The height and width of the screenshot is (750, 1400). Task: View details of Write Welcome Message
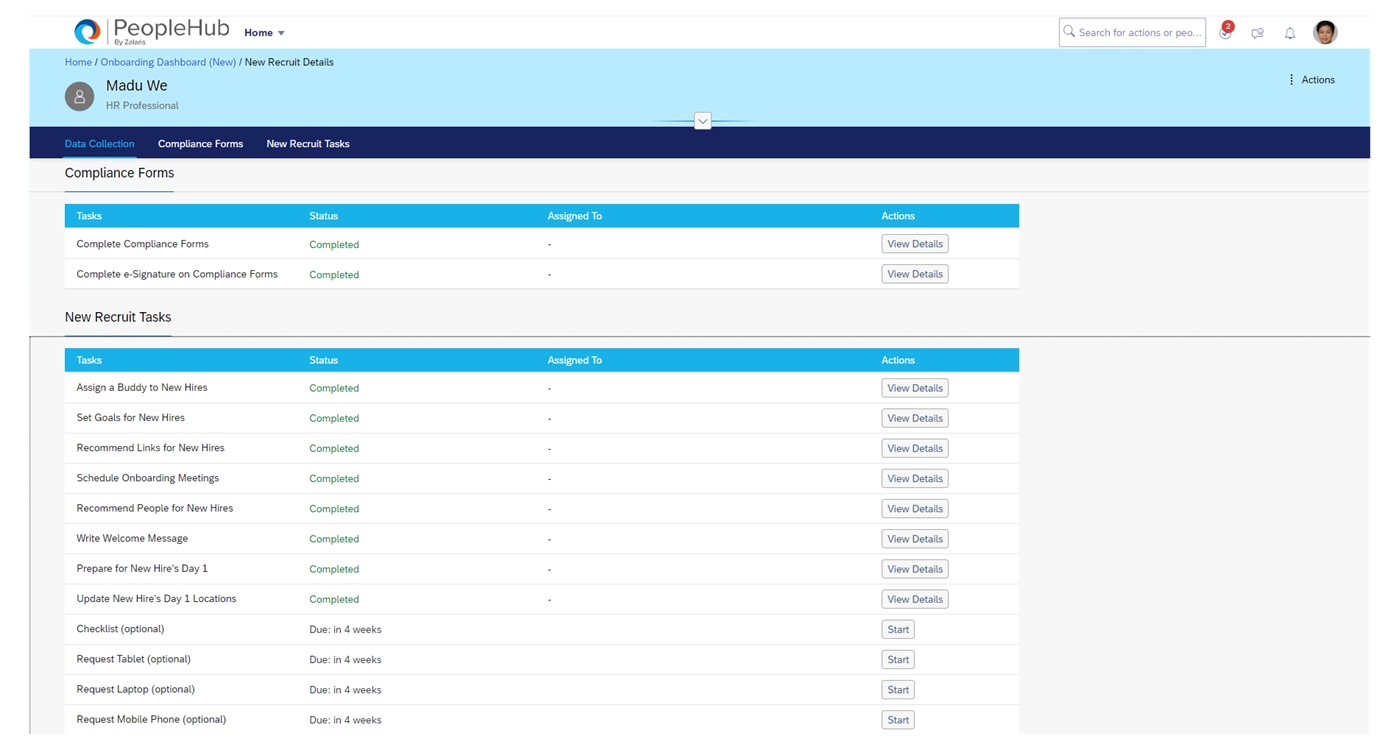point(914,538)
